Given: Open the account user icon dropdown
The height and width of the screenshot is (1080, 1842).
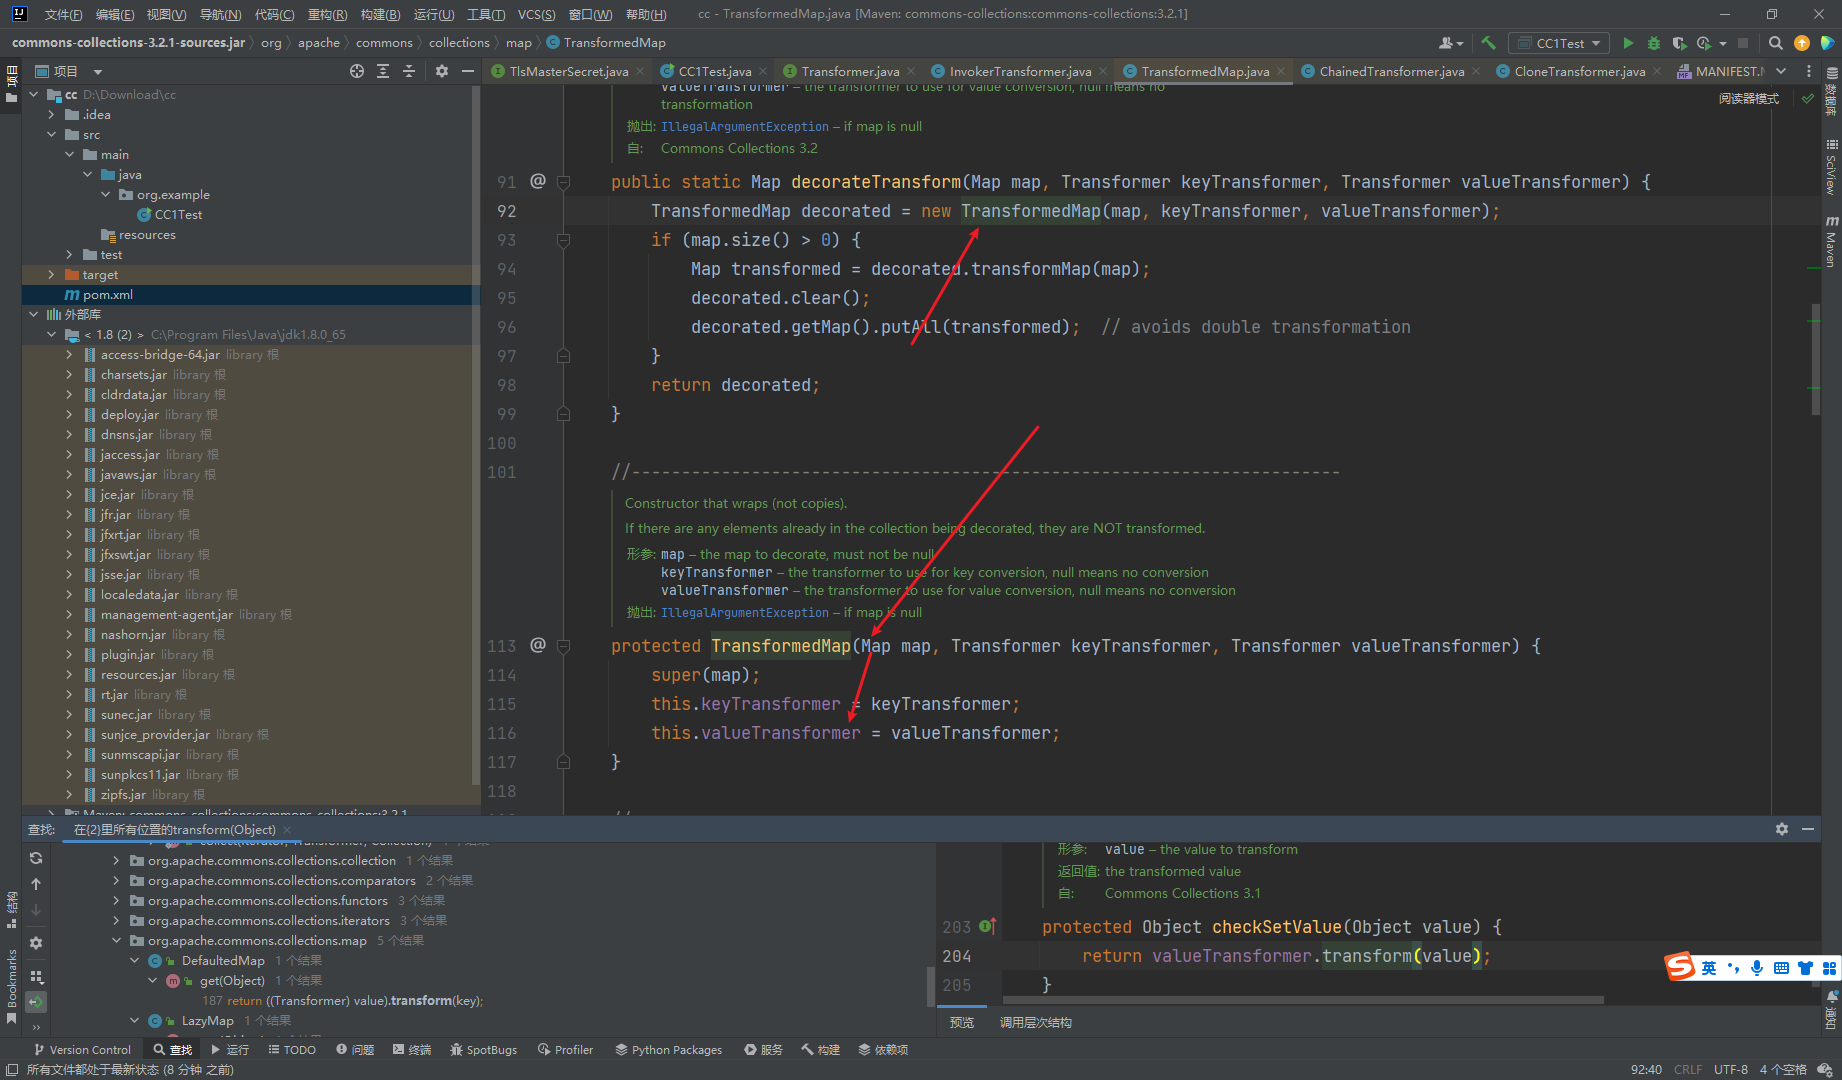Looking at the screenshot, I should coord(1451,43).
